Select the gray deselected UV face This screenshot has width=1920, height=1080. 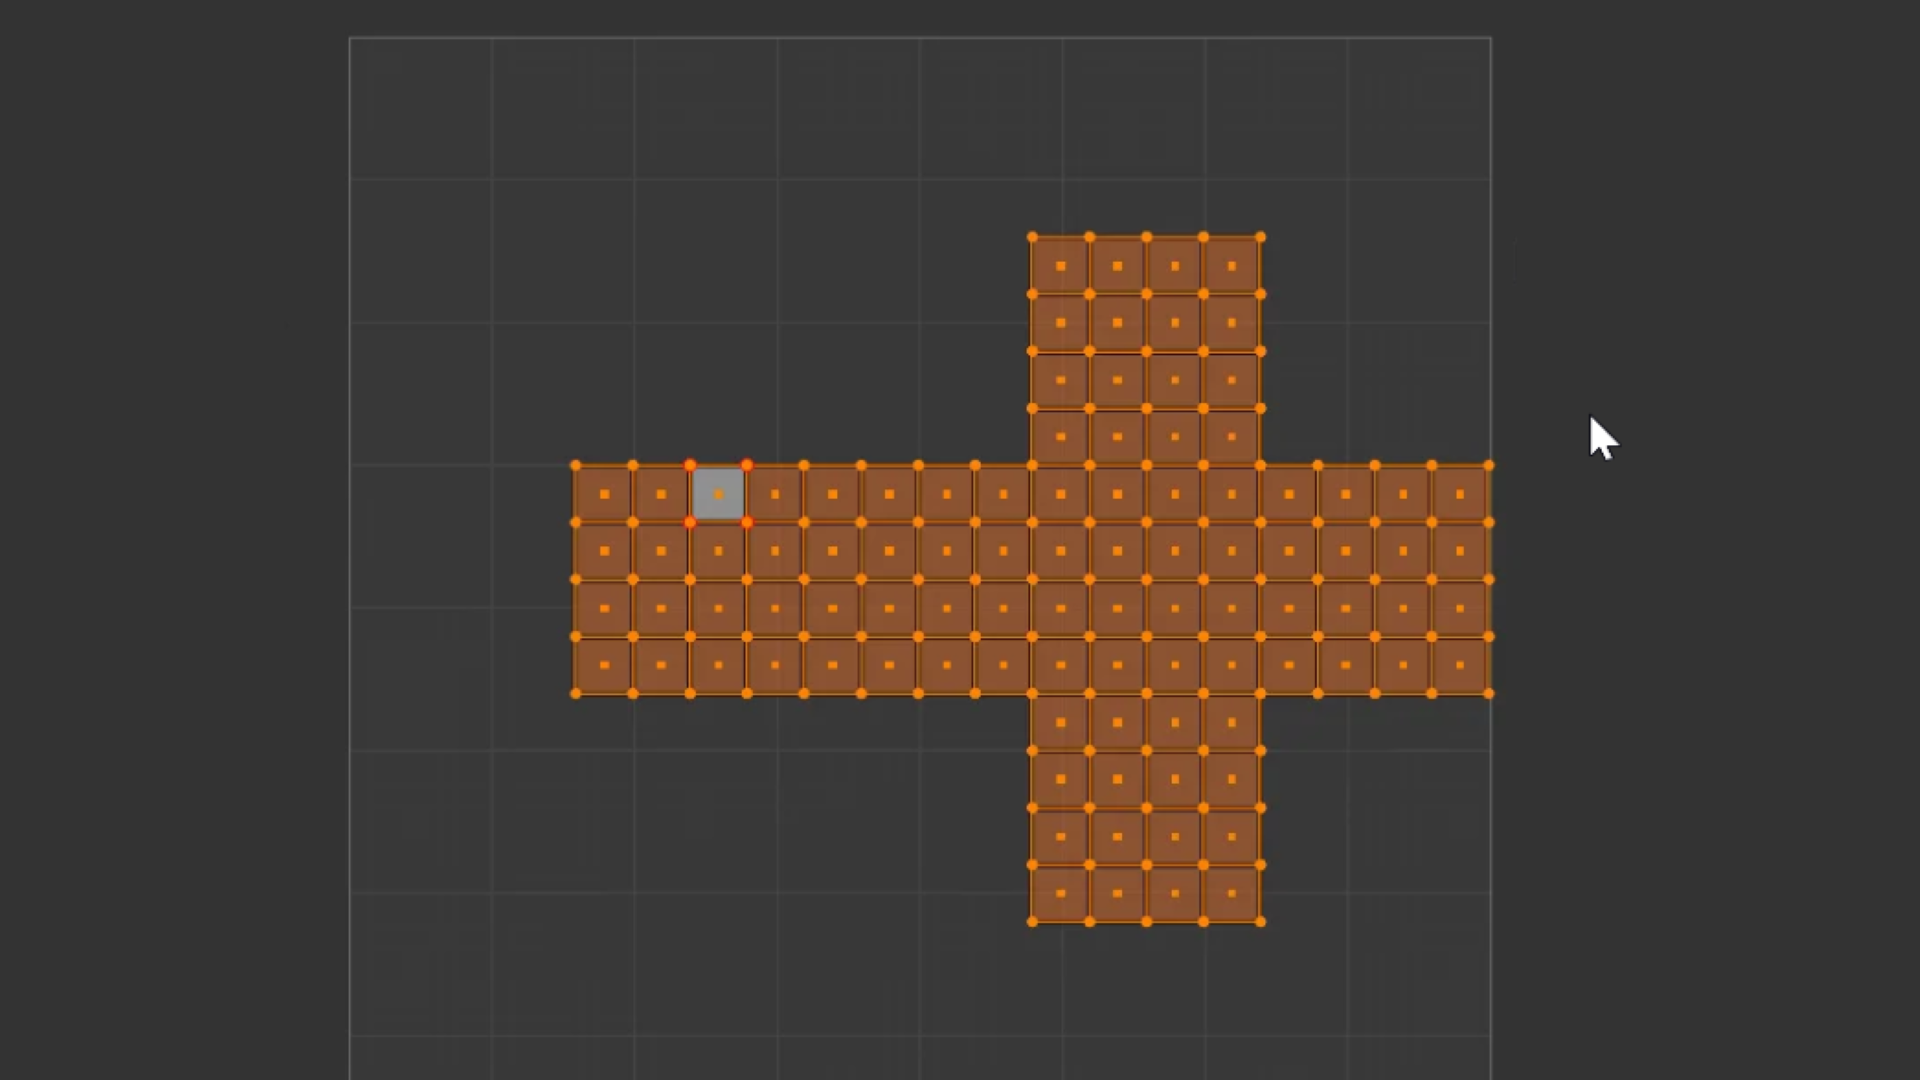718,494
